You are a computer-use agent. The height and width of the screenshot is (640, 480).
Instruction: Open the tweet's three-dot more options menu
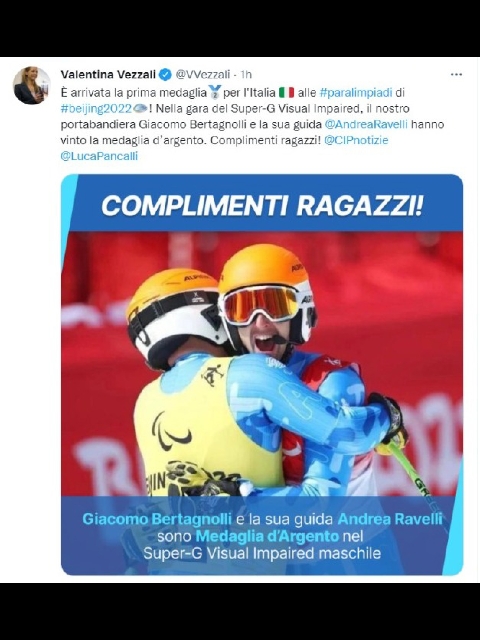click(456, 75)
